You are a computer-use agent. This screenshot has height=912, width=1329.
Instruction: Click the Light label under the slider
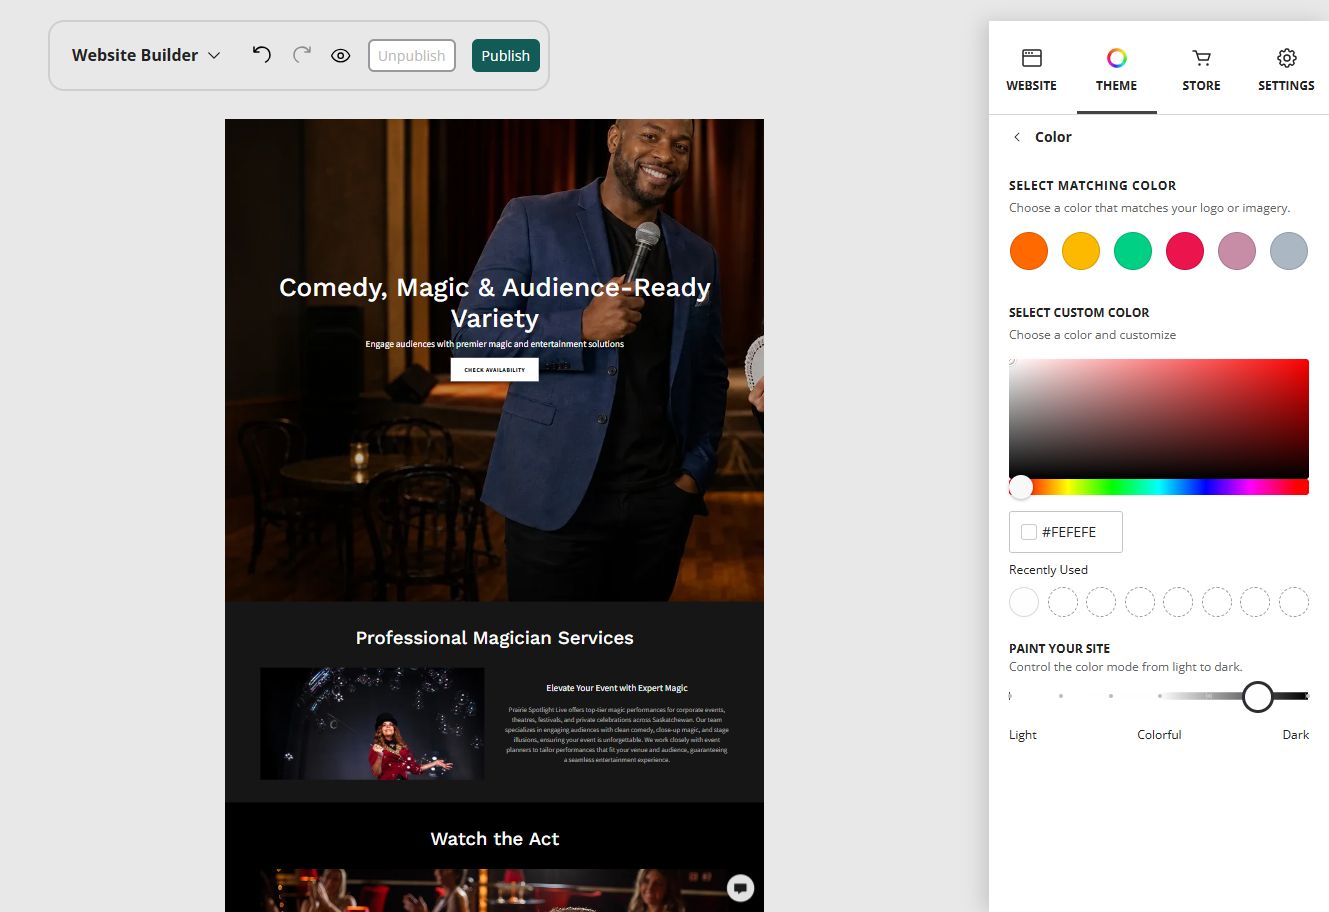click(x=1023, y=735)
